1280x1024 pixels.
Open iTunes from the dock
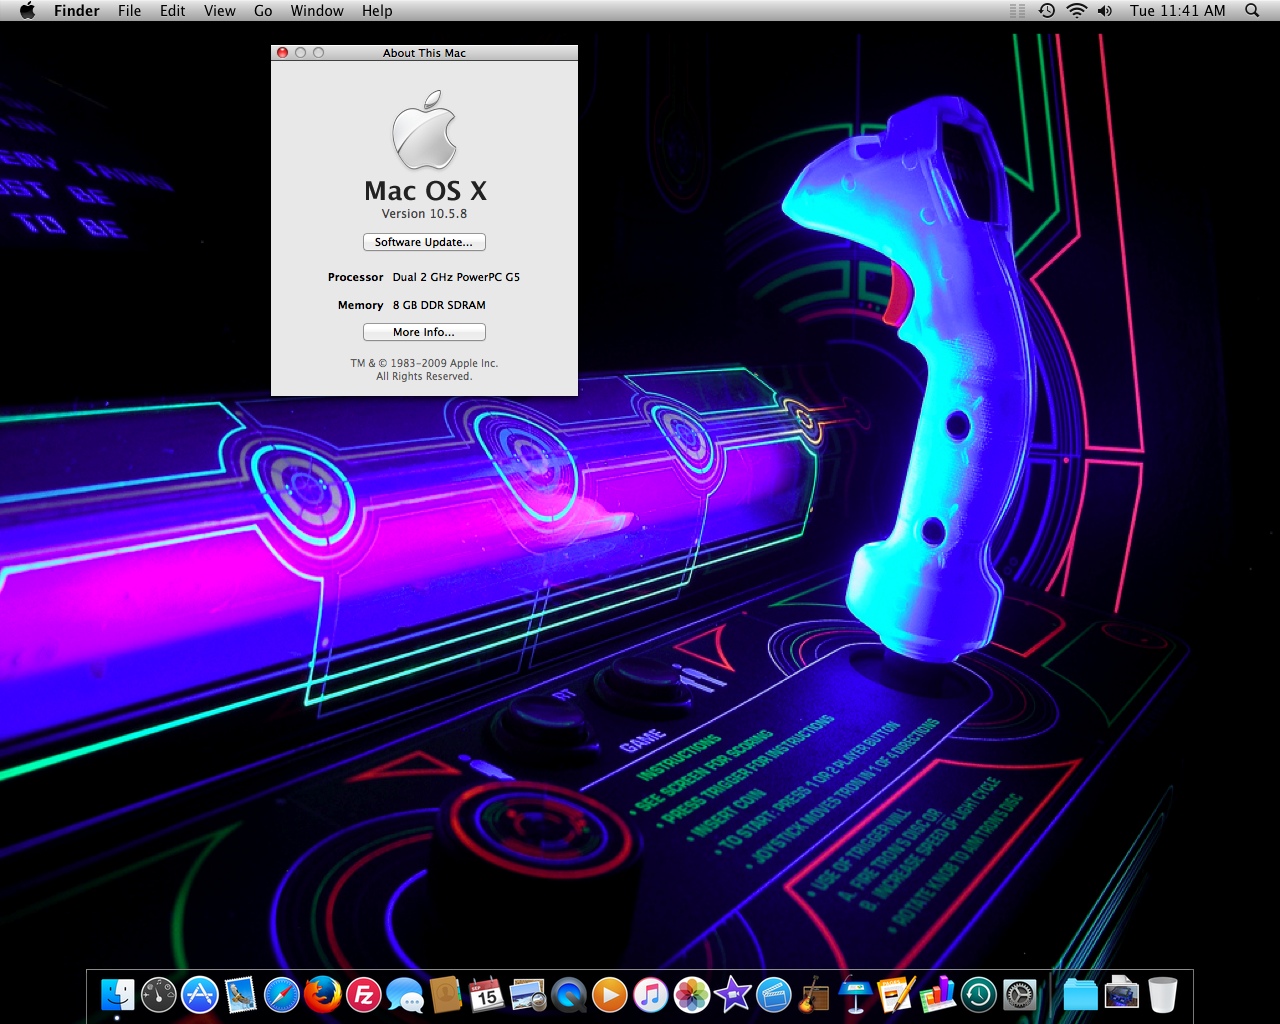(x=651, y=995)
